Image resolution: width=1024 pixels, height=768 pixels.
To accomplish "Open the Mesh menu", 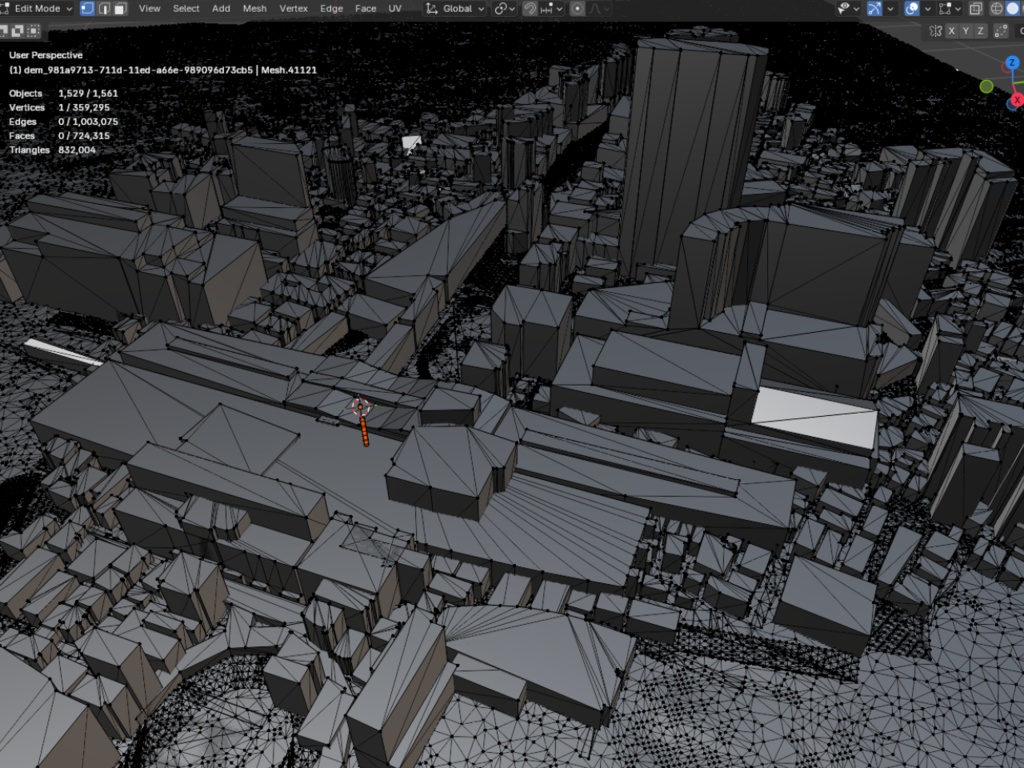I will pyautogui.click(x=255, y=8).
